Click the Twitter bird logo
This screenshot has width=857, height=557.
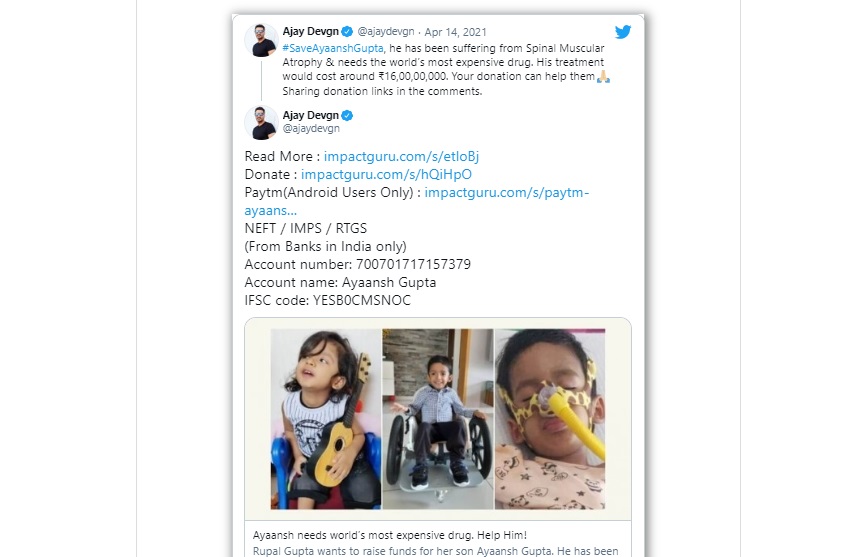[x=622, y=32]
